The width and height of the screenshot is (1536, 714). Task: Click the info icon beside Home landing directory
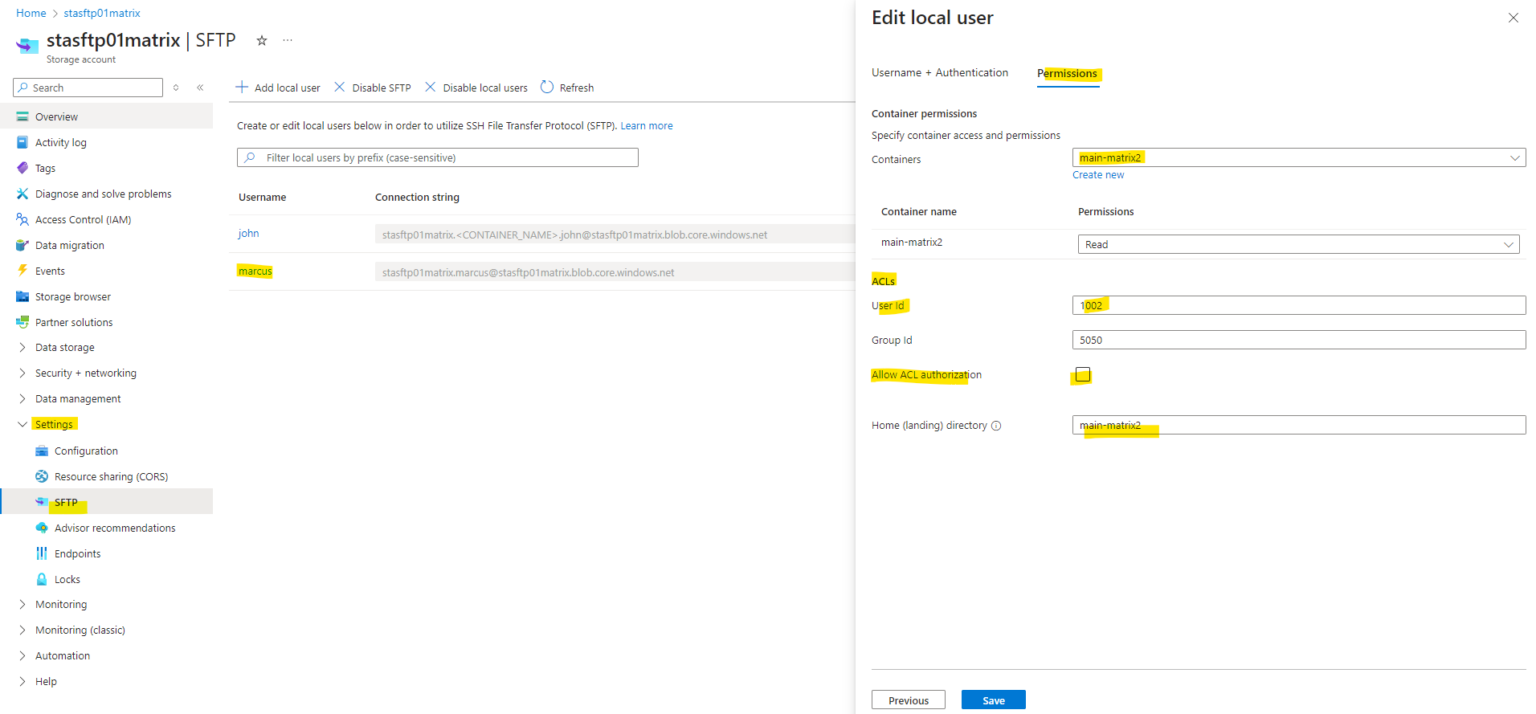(x=996, y=425)
